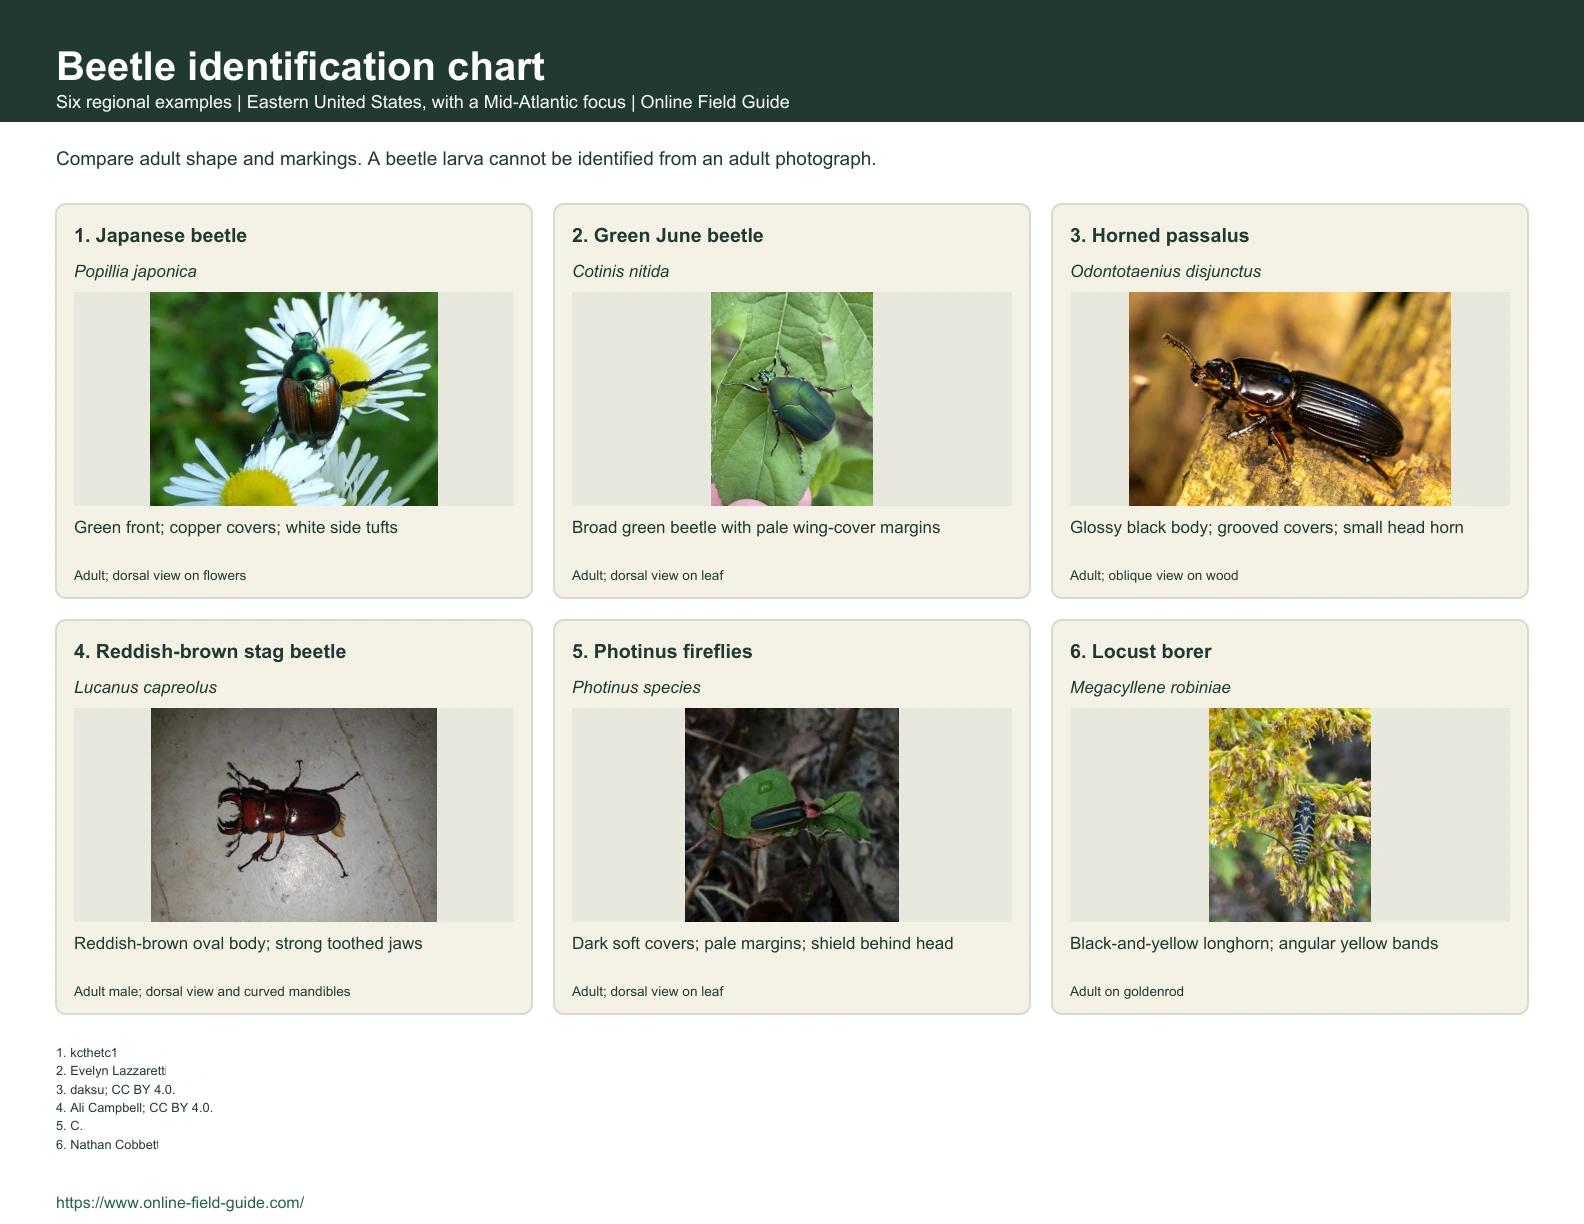Click the "6. Locust borer" heading
1584x1224 pixels.
coord(1140,651)
